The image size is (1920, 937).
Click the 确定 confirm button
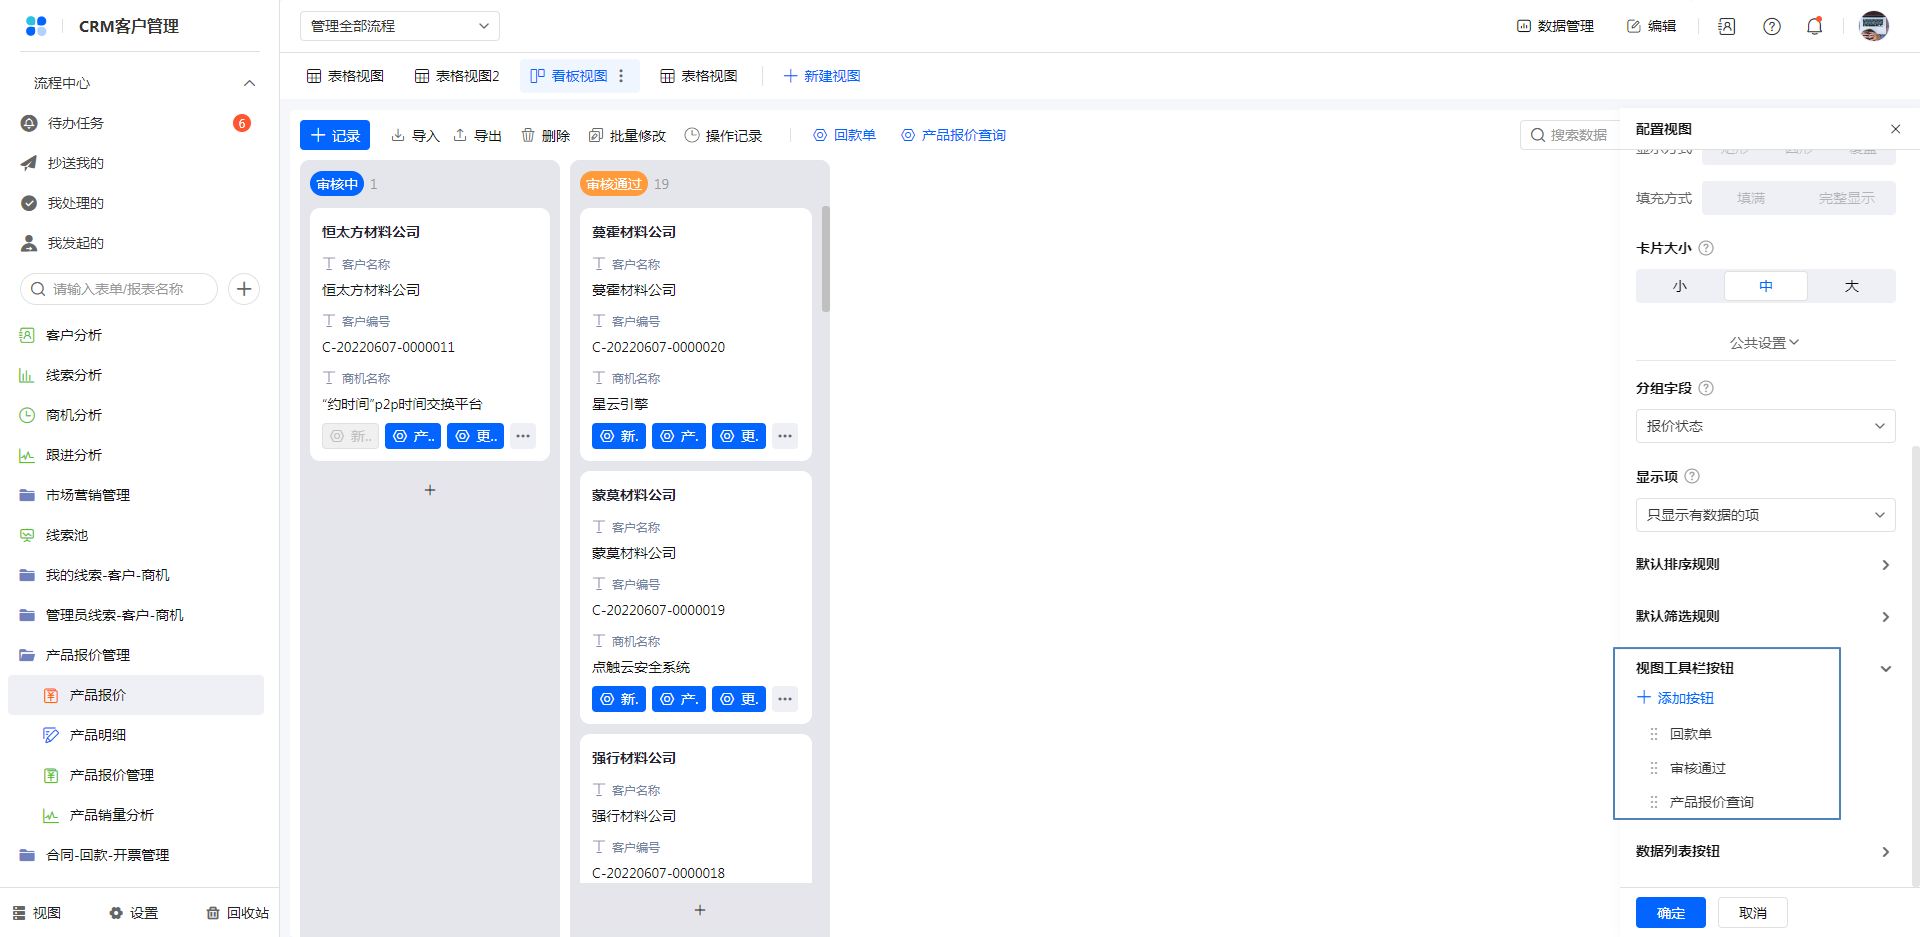tap(1670, 913)
